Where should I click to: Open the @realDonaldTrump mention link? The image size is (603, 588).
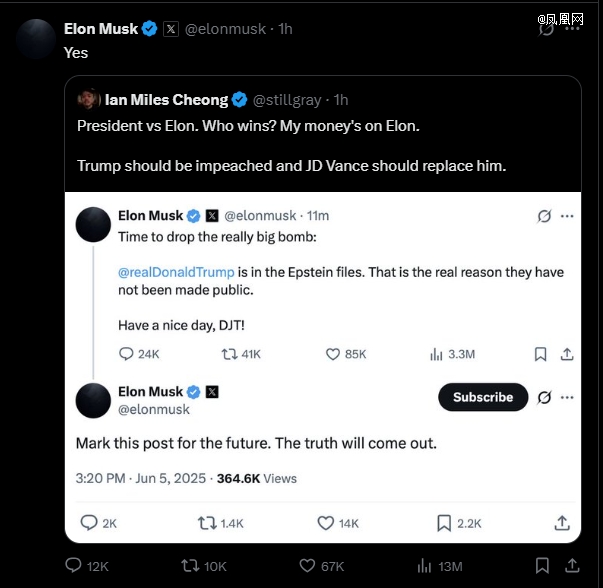pos(176,272)
